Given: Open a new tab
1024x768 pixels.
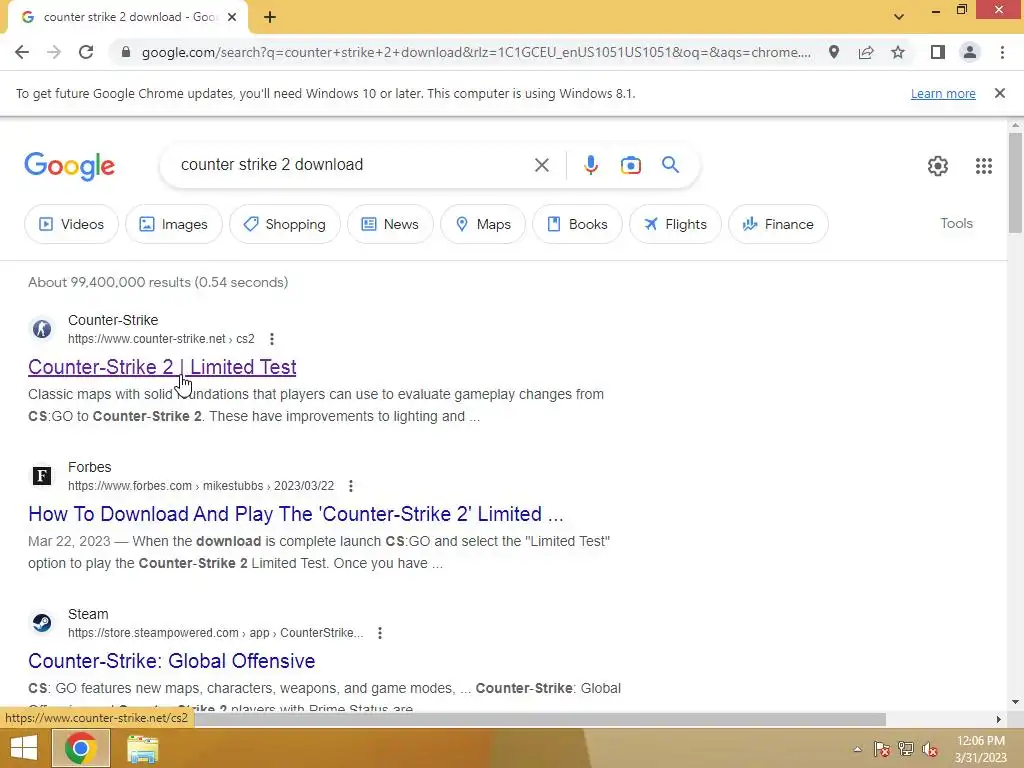Looking at the screenshot, I should point(270,17).
